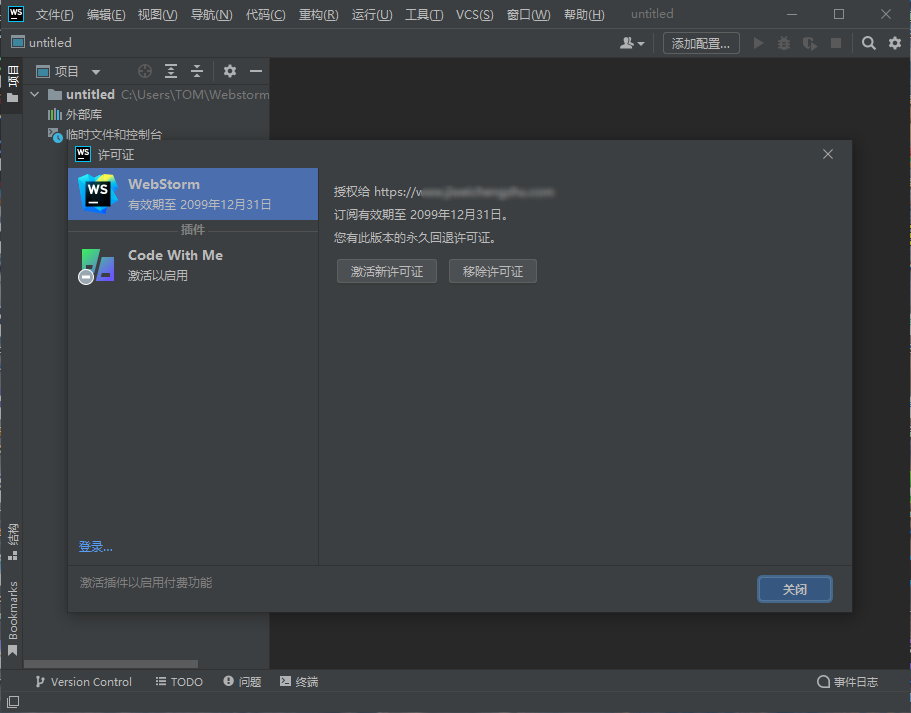Open the 事件日志 panel

[x=847, y=682]
